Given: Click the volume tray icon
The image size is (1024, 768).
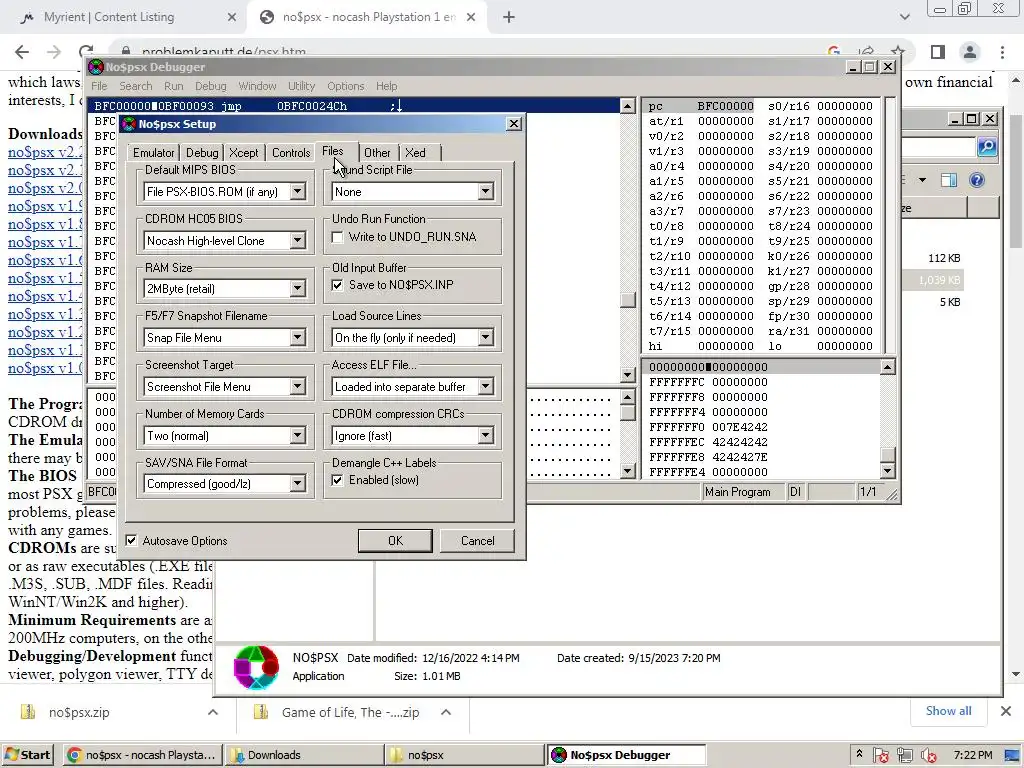Looking at the screenshot, I should [x=929, y=756].
